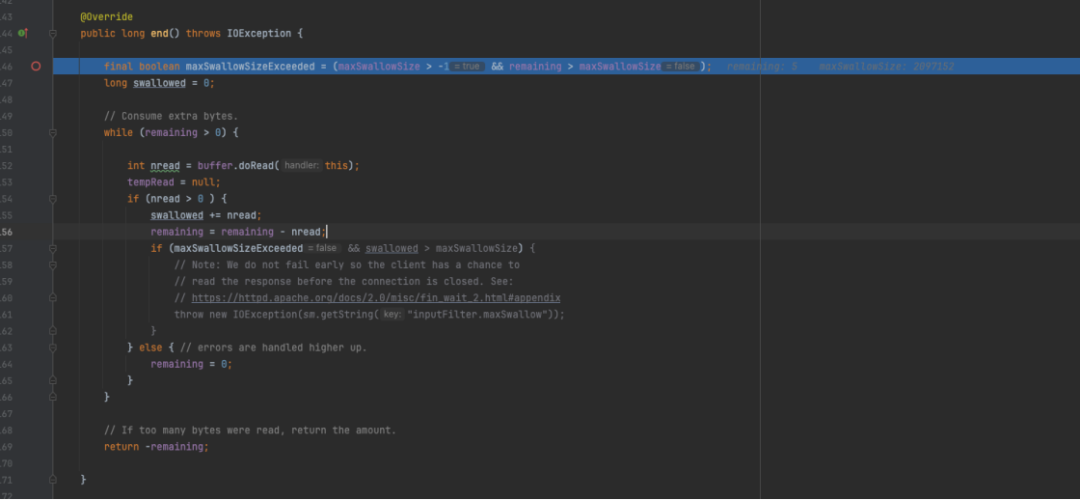Click IOException in the throws clause

pyautogui.click(x=259, y=33)
